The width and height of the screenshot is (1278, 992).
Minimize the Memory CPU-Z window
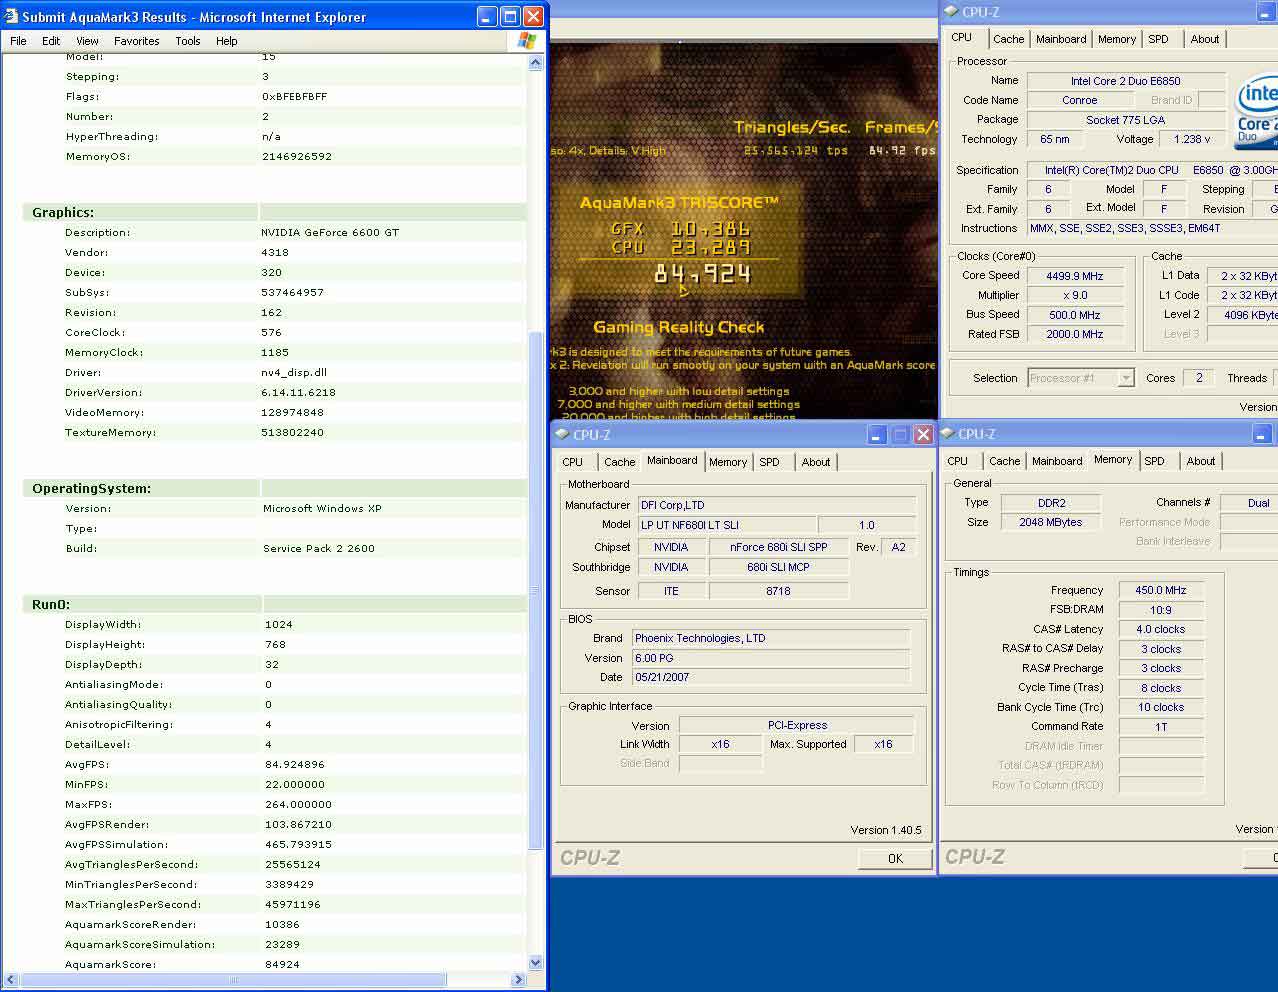[1262, 434]
